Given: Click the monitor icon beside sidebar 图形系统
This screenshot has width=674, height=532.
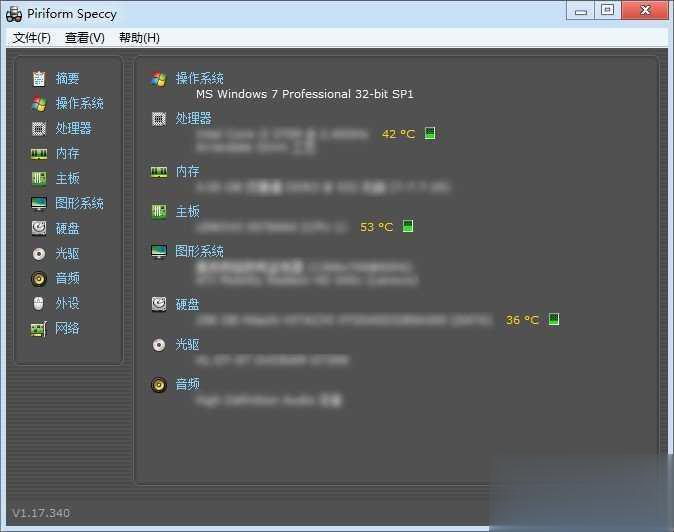Looking at the screenshot, I should click(39, 203).
